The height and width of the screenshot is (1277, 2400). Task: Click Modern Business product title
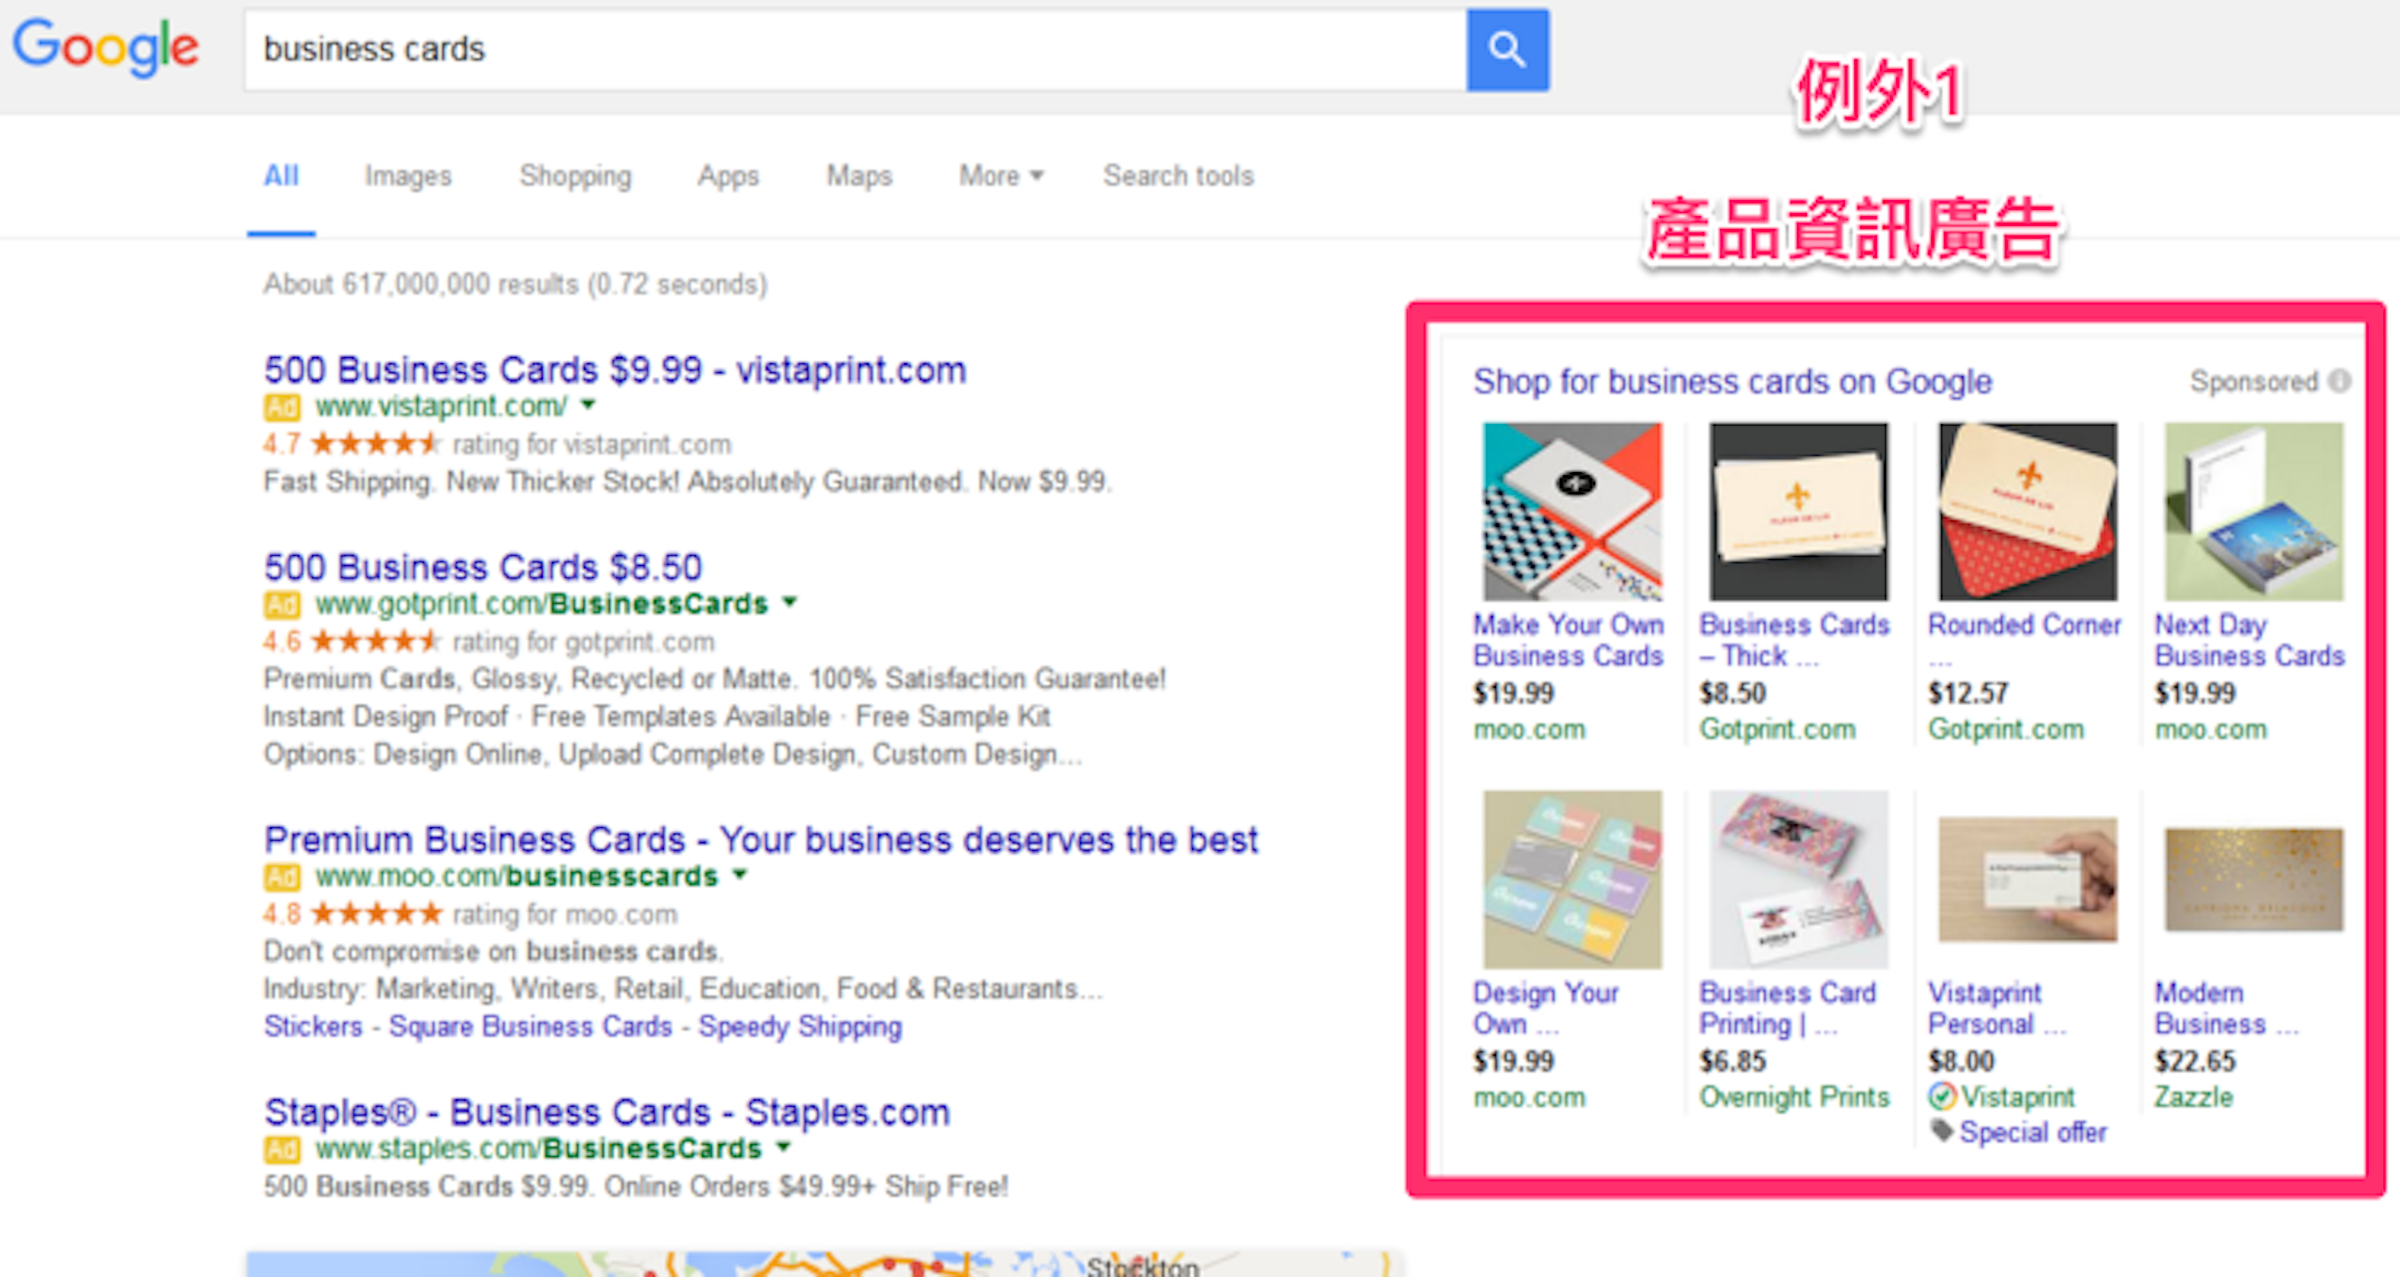click(2227, 1008)
